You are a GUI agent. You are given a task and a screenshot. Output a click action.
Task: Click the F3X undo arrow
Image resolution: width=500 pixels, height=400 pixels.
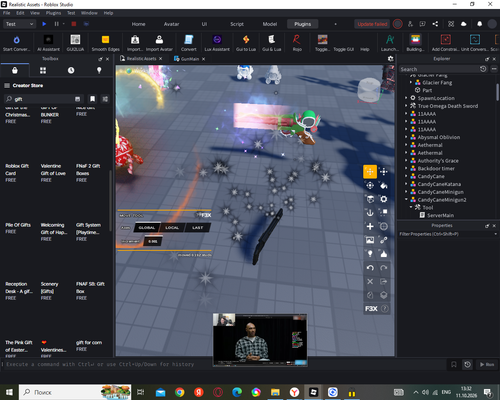tap(370, 268)
